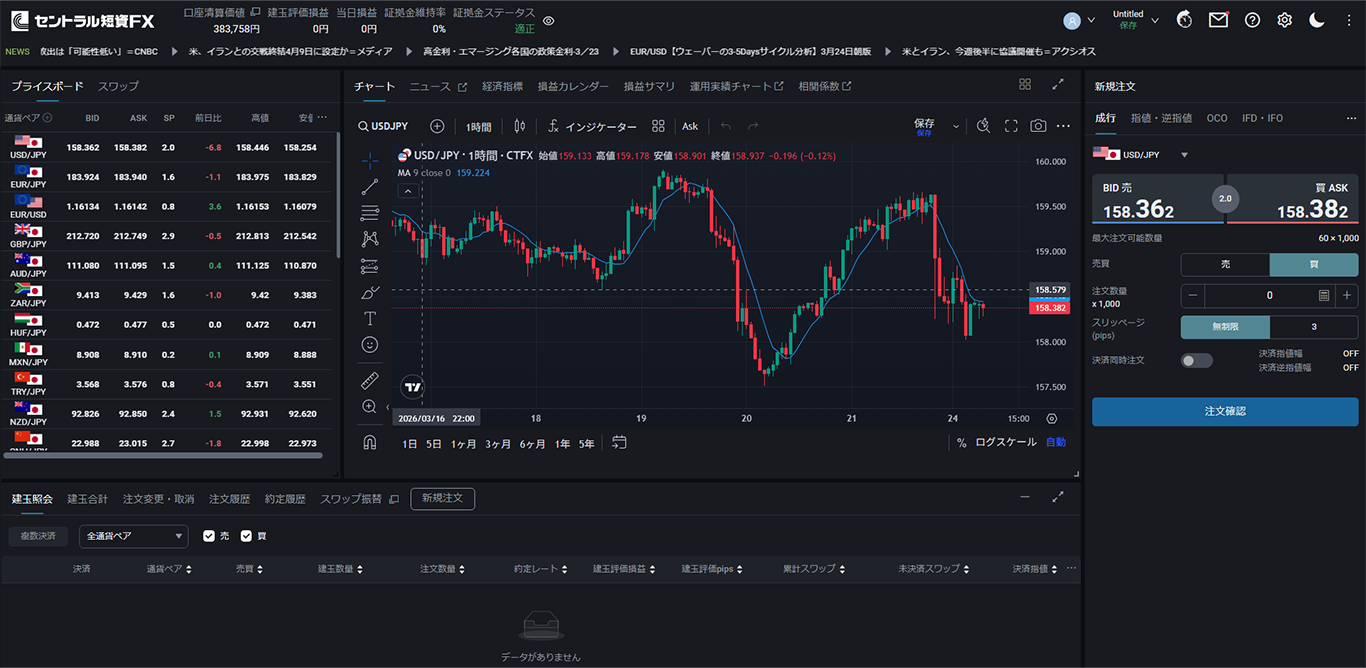The width and height of the screenshot is (1366, 668).
Task: Expand the USD/JPY pair selector in order panel
Action: click(x=1184, y=155)
